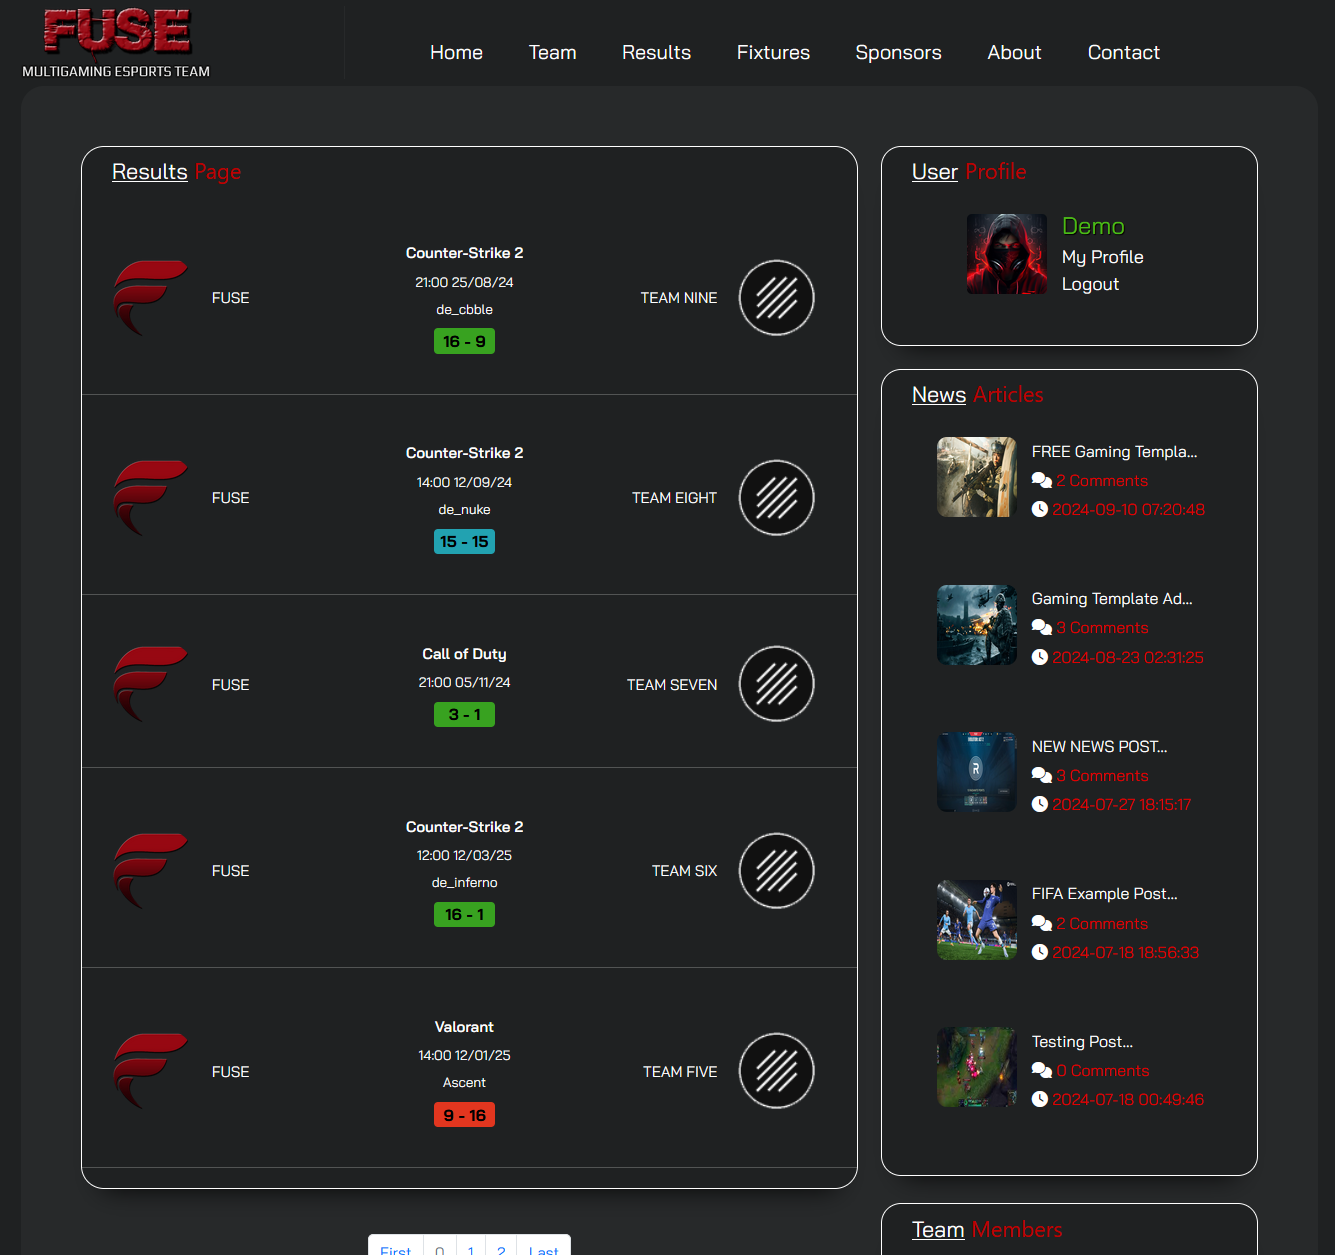Open the Testing Post thumbnail image
Viewport: 1335px width, 1255px height.
pyautogui.click(x=977, y=1067)
